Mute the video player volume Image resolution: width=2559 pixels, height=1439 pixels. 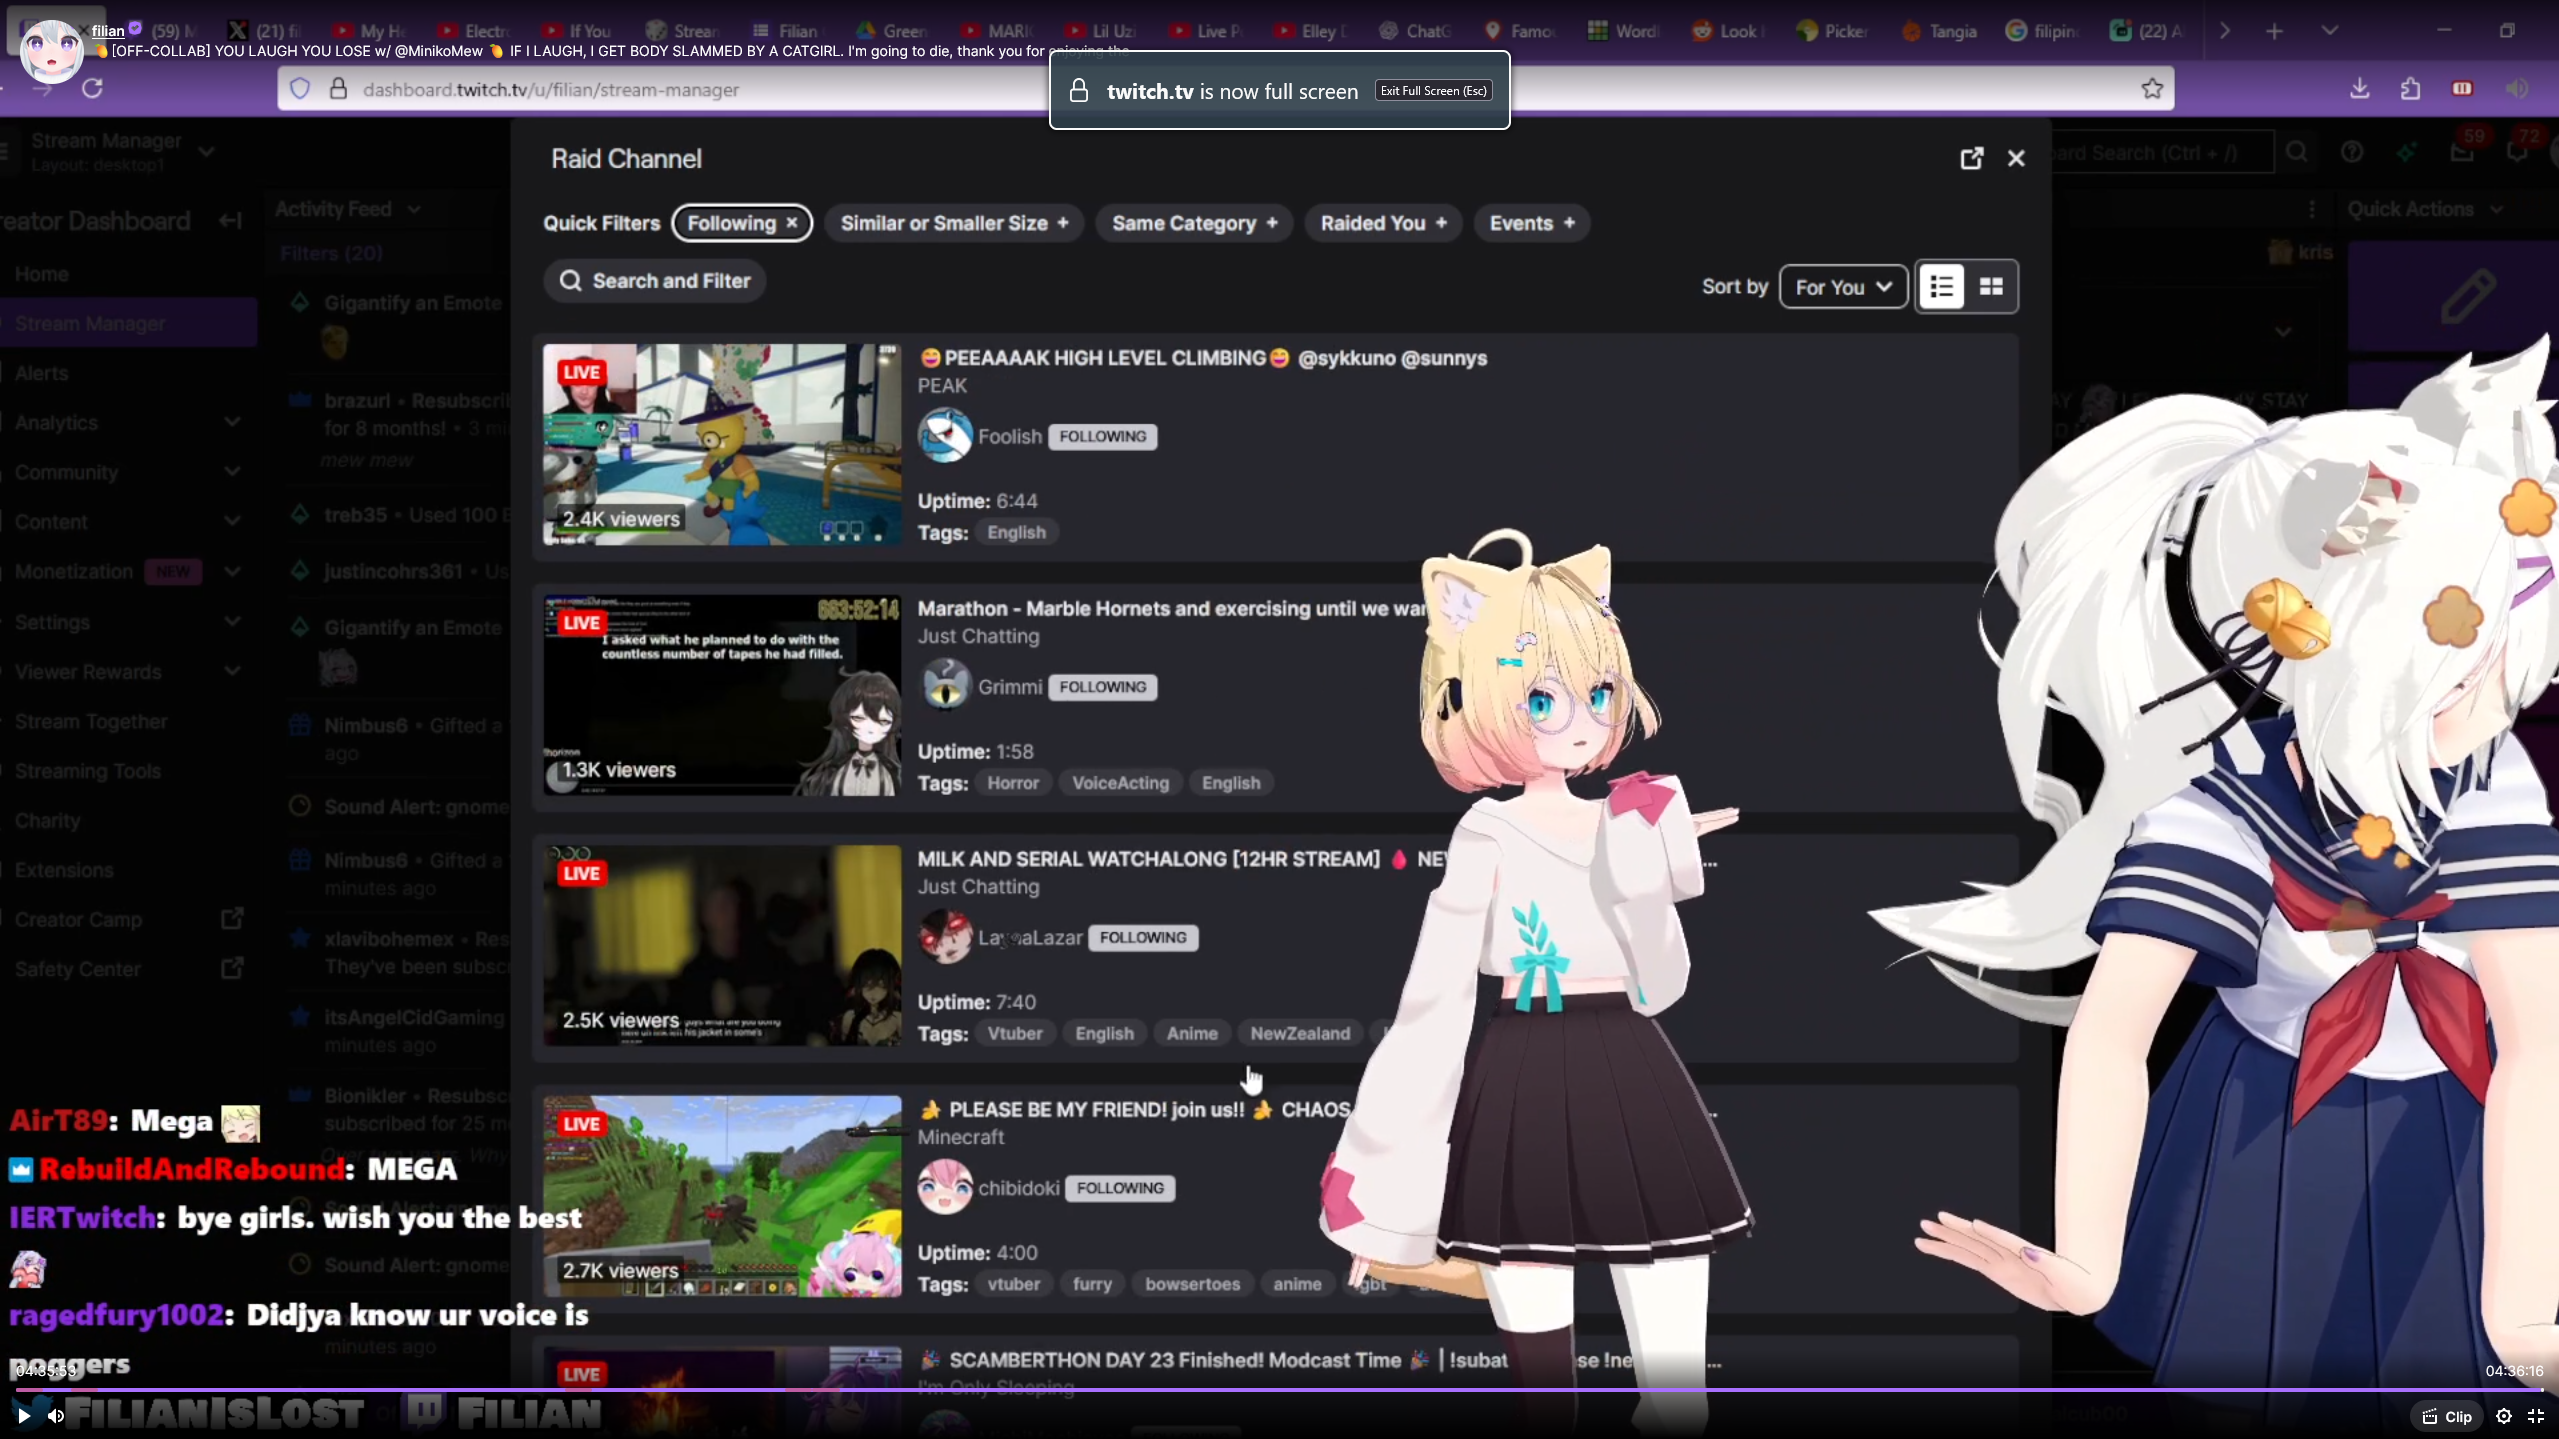tap(56, 1416)
